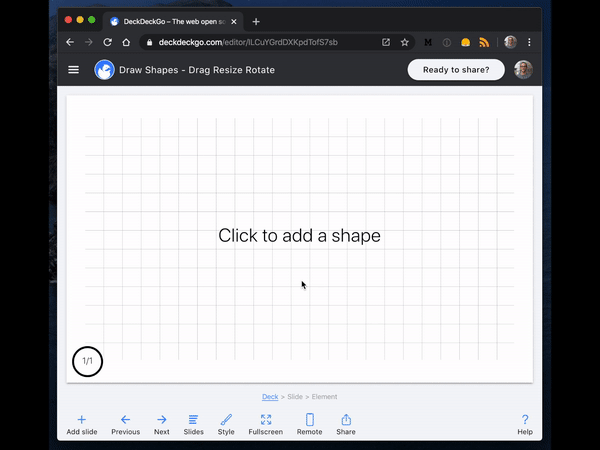Viewport: 600px width, 450px height.
Task: Go to the Previous slide
Action: click(x=126, y=424)
